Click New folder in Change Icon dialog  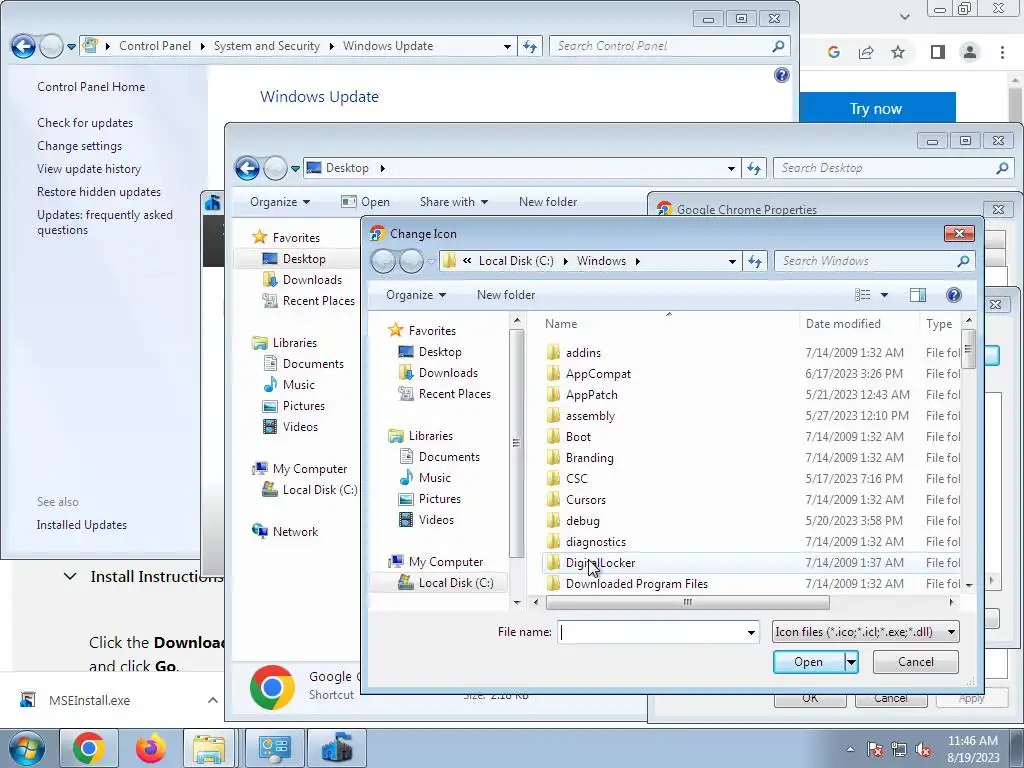(506, 295)
